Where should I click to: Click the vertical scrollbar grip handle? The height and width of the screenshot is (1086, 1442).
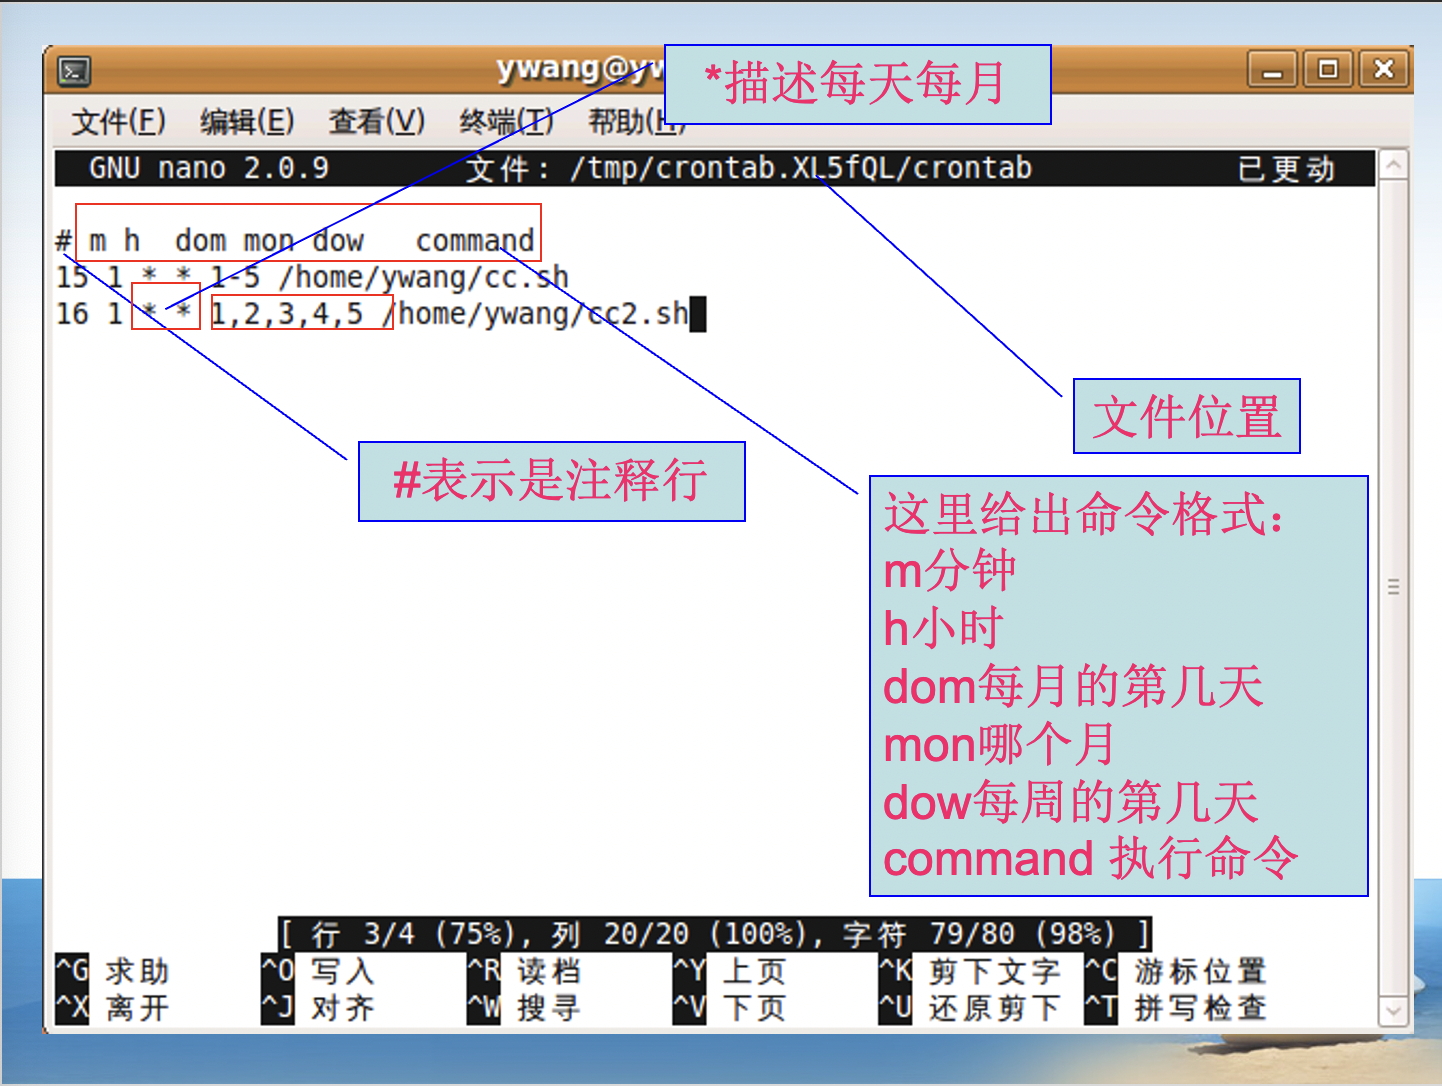[1393, 587]
